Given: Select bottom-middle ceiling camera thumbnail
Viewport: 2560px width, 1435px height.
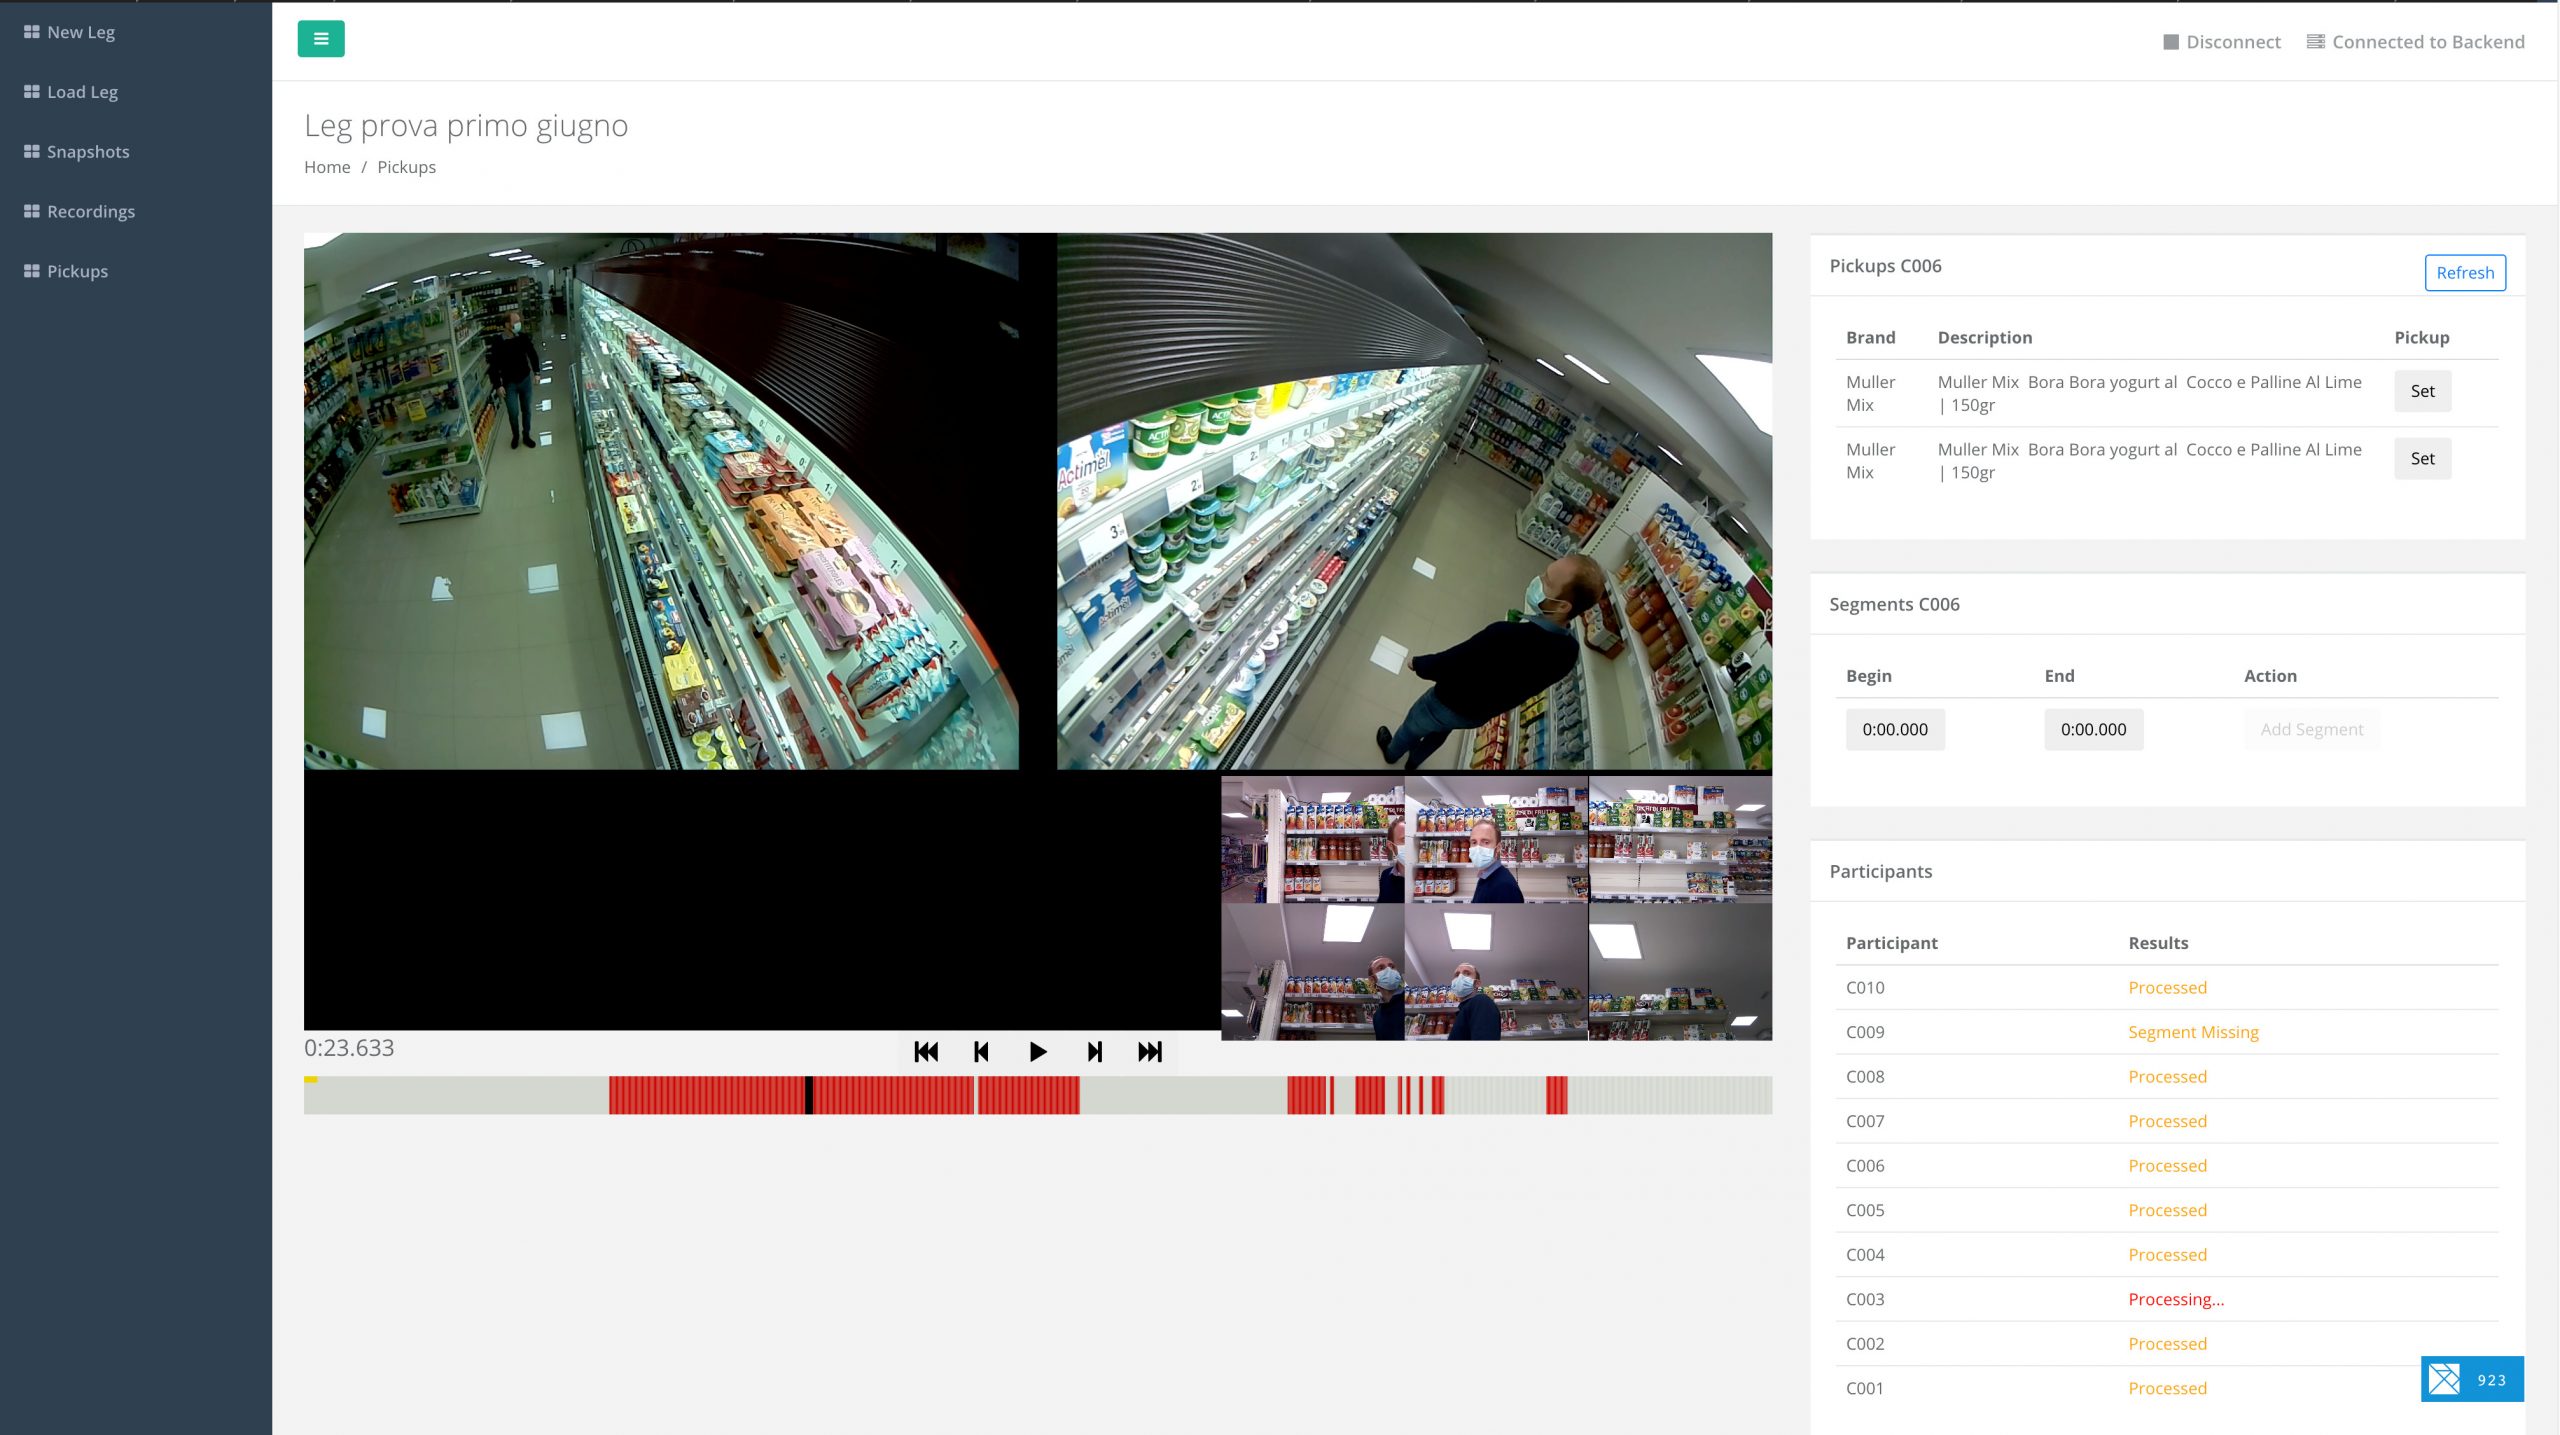Looking at the screenshot, I should pyautogui.click(x=1496, y=973).
